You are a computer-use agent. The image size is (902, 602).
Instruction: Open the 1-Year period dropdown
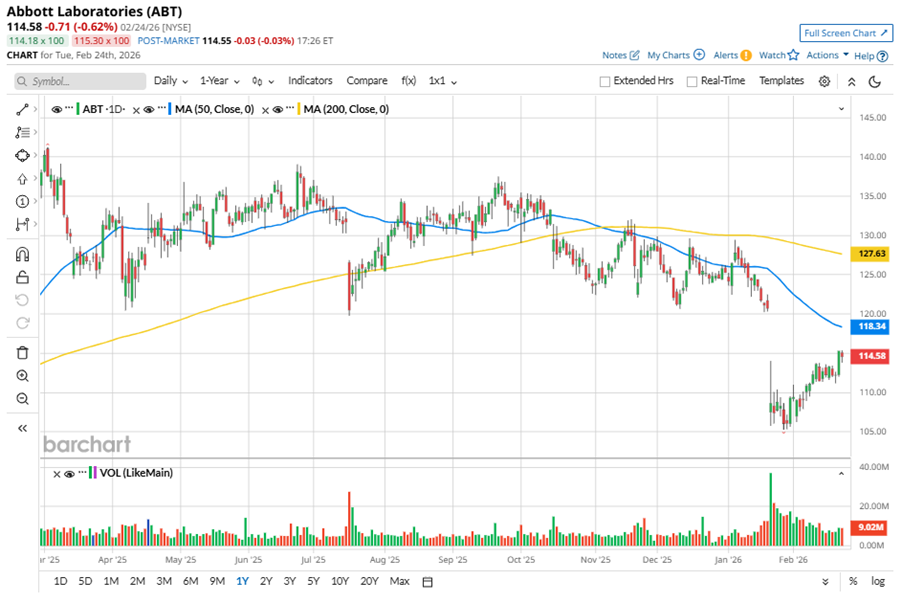[x=220, y=81]
